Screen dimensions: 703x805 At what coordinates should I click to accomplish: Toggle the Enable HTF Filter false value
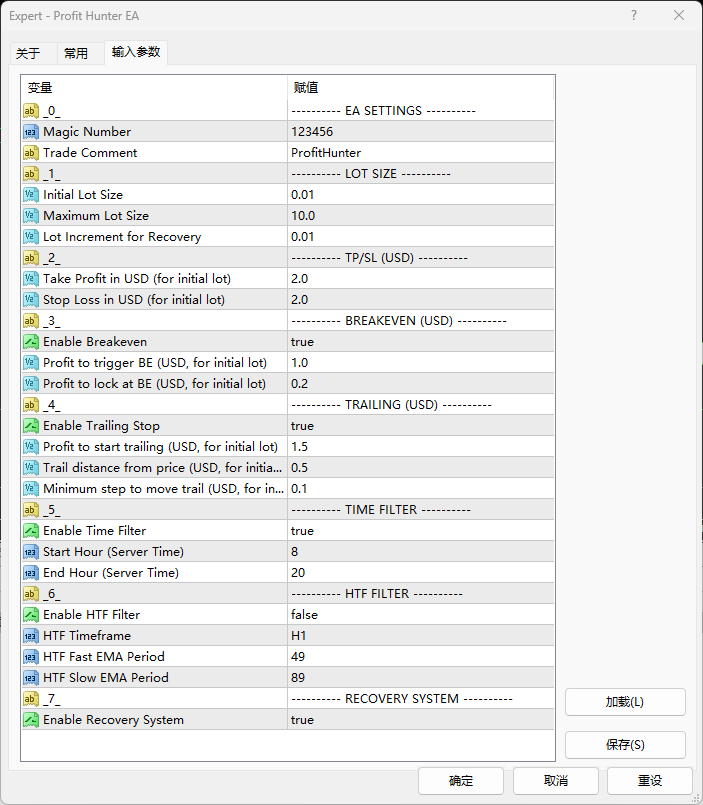coord(420,615)
